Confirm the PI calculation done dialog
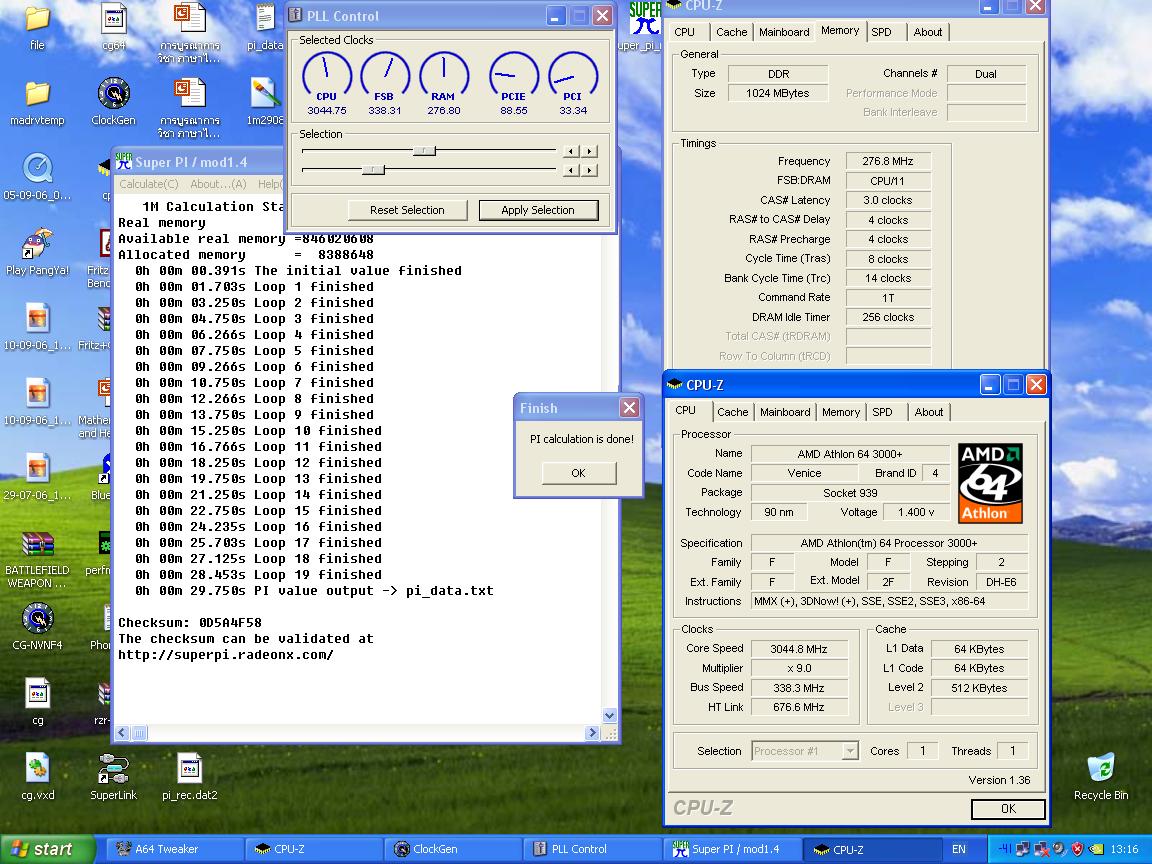Viewport: 1152px width, 864px height. [578, 473]
